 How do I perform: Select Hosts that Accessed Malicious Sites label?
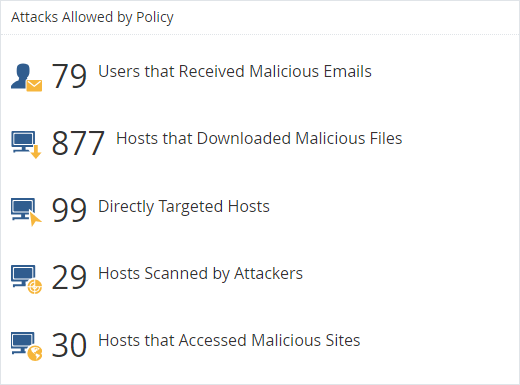(x=229, y=340)
